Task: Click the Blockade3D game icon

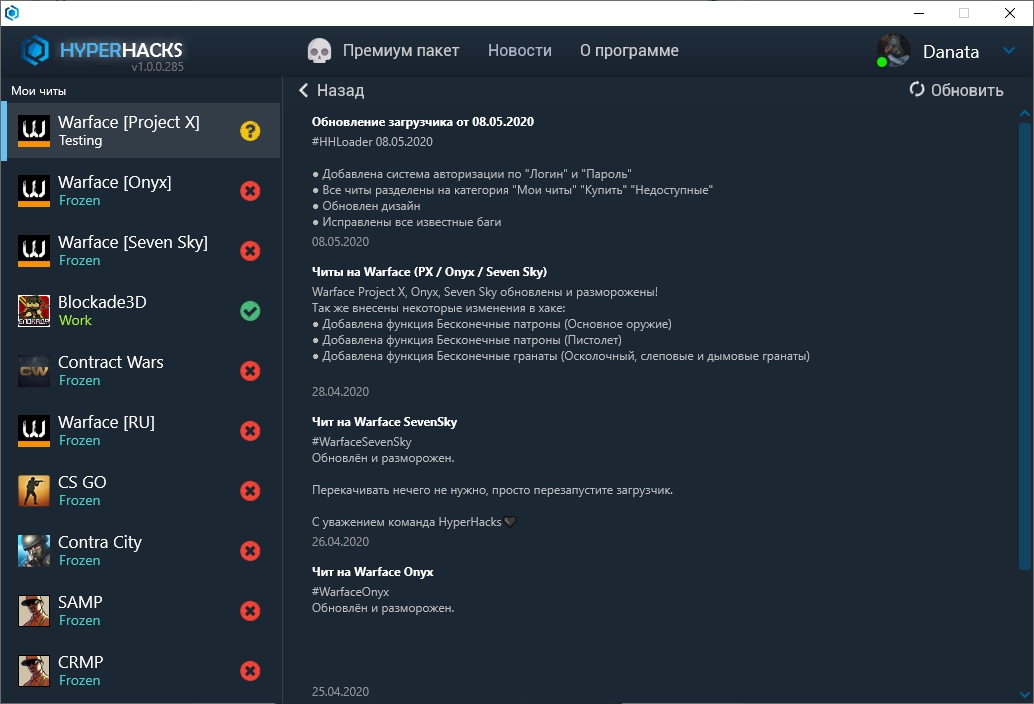Action: click(34, 311)
